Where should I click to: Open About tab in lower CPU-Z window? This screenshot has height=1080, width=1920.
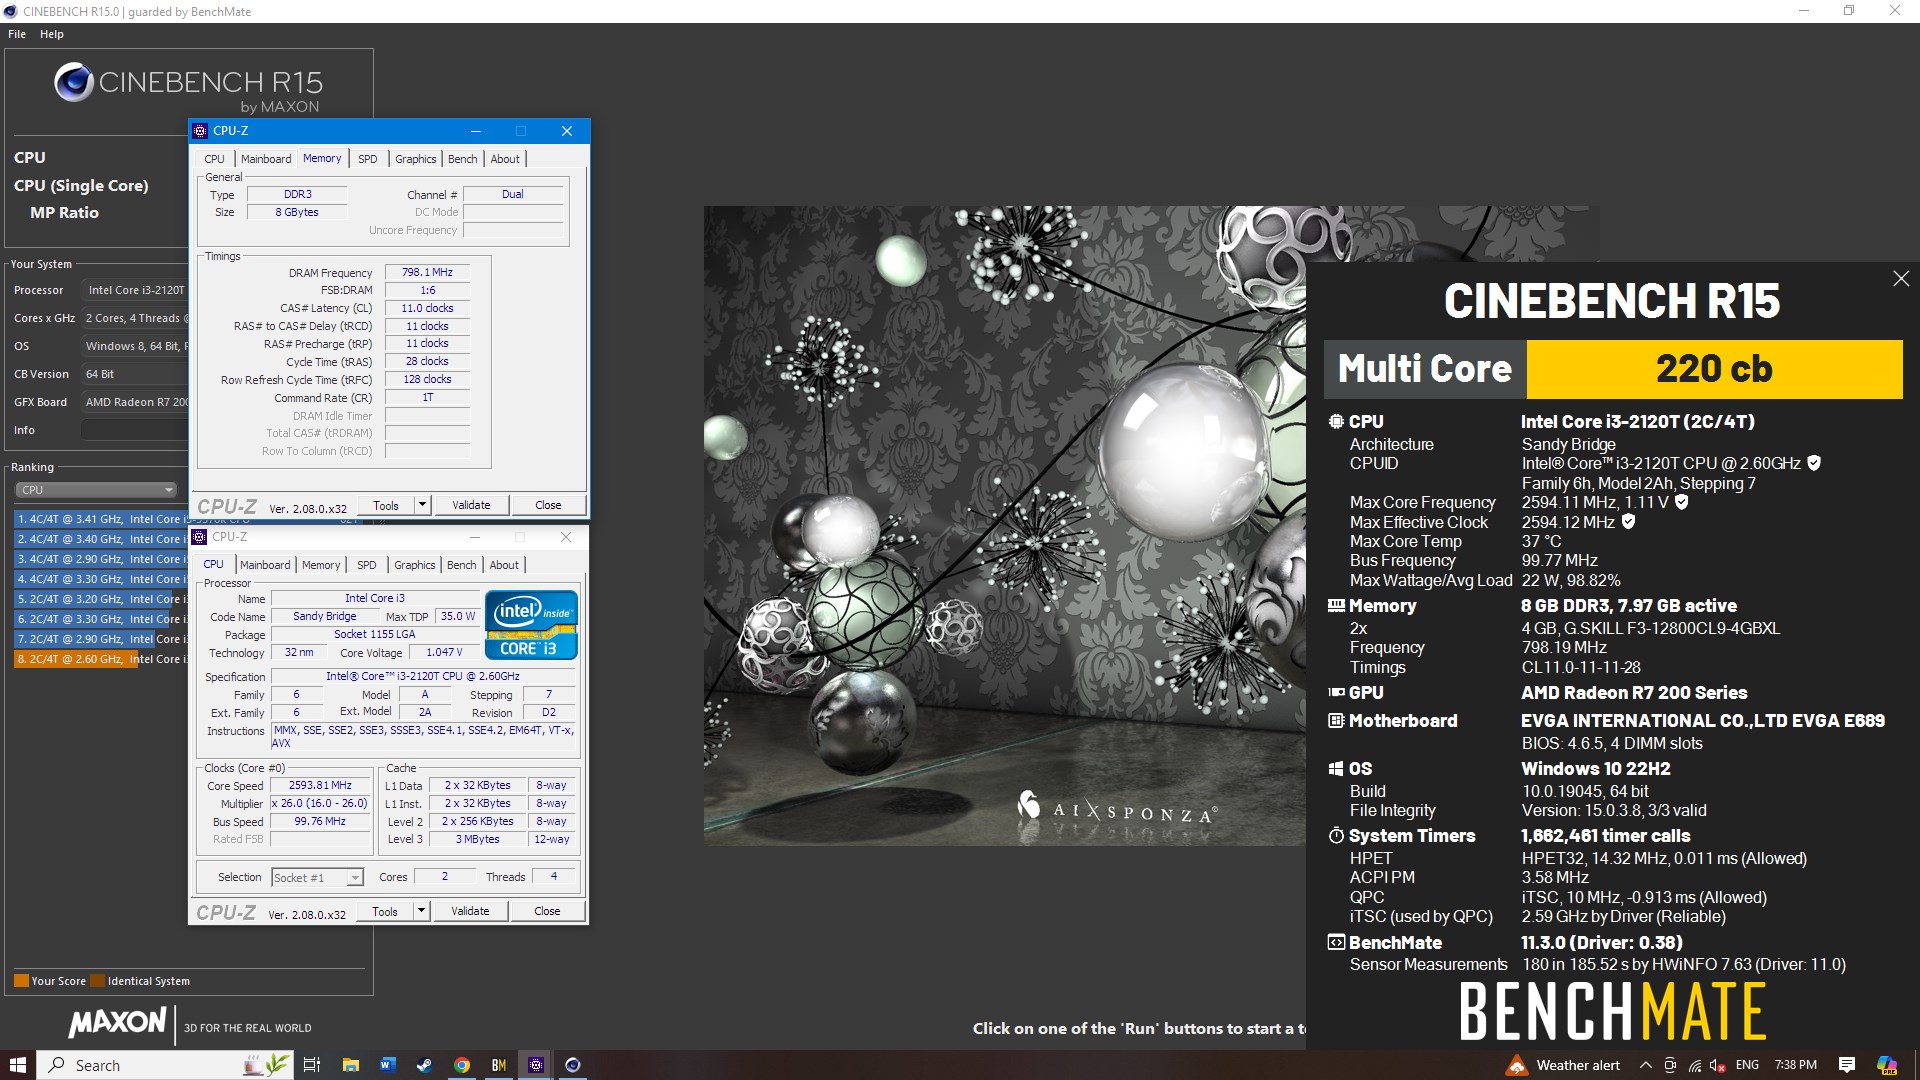(x=504, y=565)
